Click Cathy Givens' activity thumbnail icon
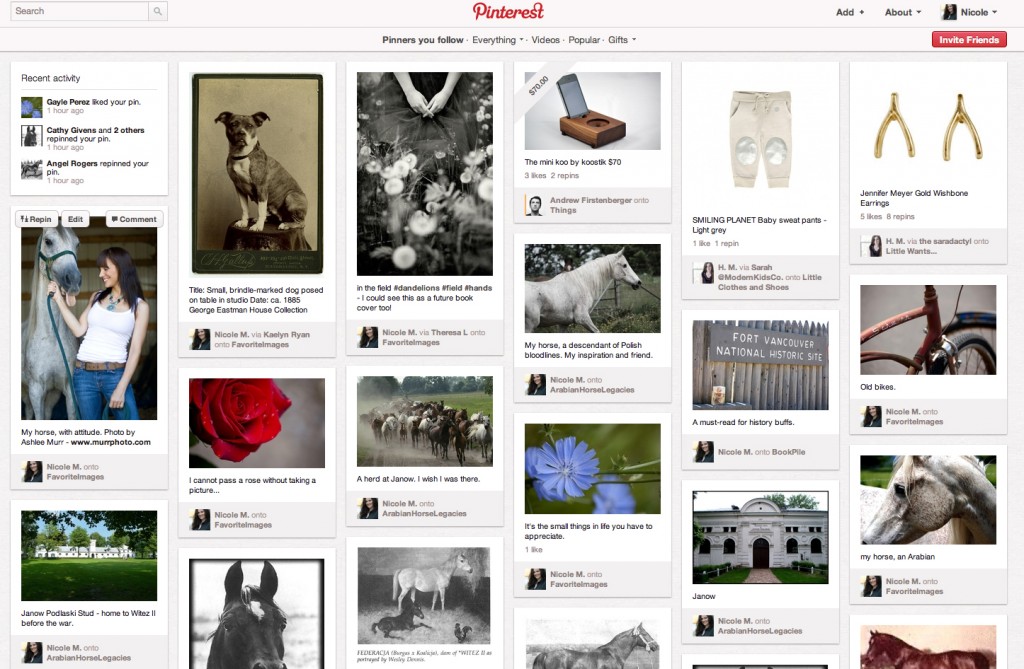Image resolution: width=1024 pixels, height=669 pixels. (x=31, y=136)
